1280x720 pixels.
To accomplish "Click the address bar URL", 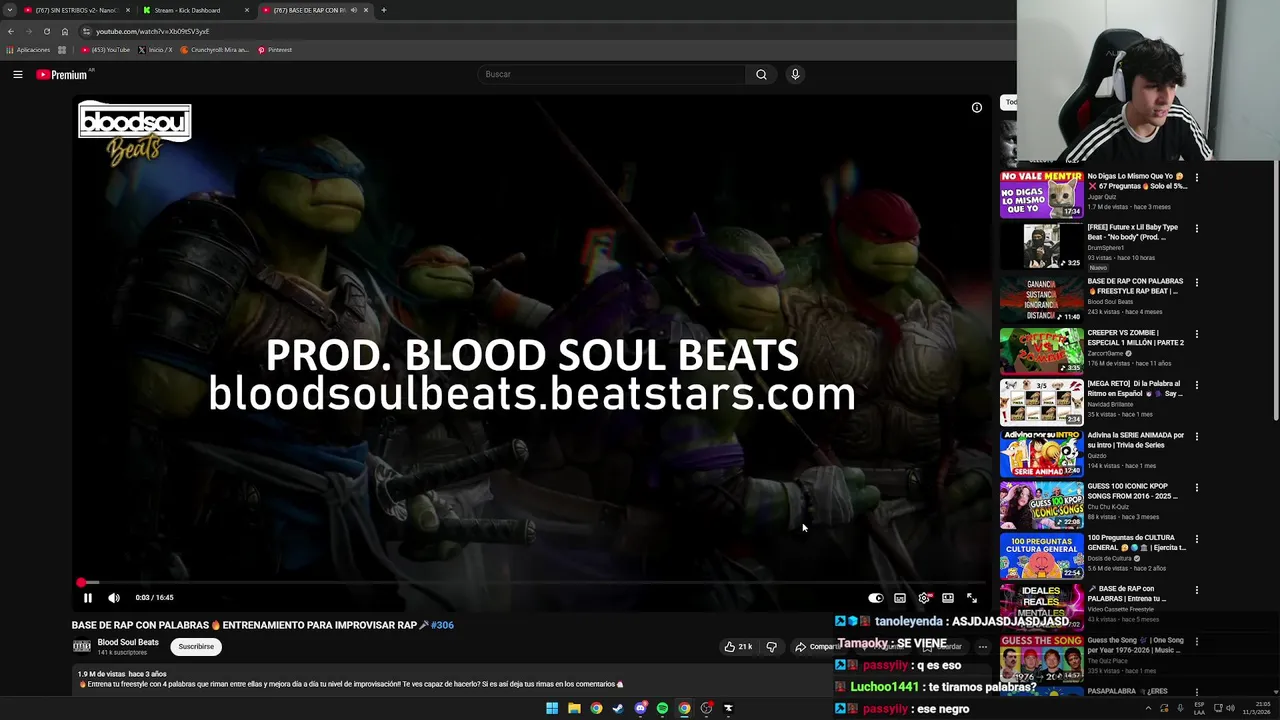I will pyautogui.click(x=152, y=31).
